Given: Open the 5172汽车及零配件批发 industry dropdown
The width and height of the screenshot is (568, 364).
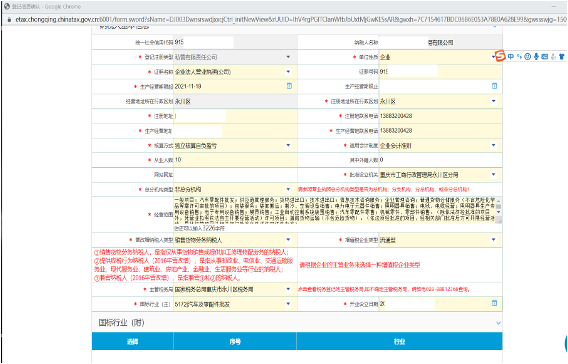Looking at the screenshot, I should 288,304.
